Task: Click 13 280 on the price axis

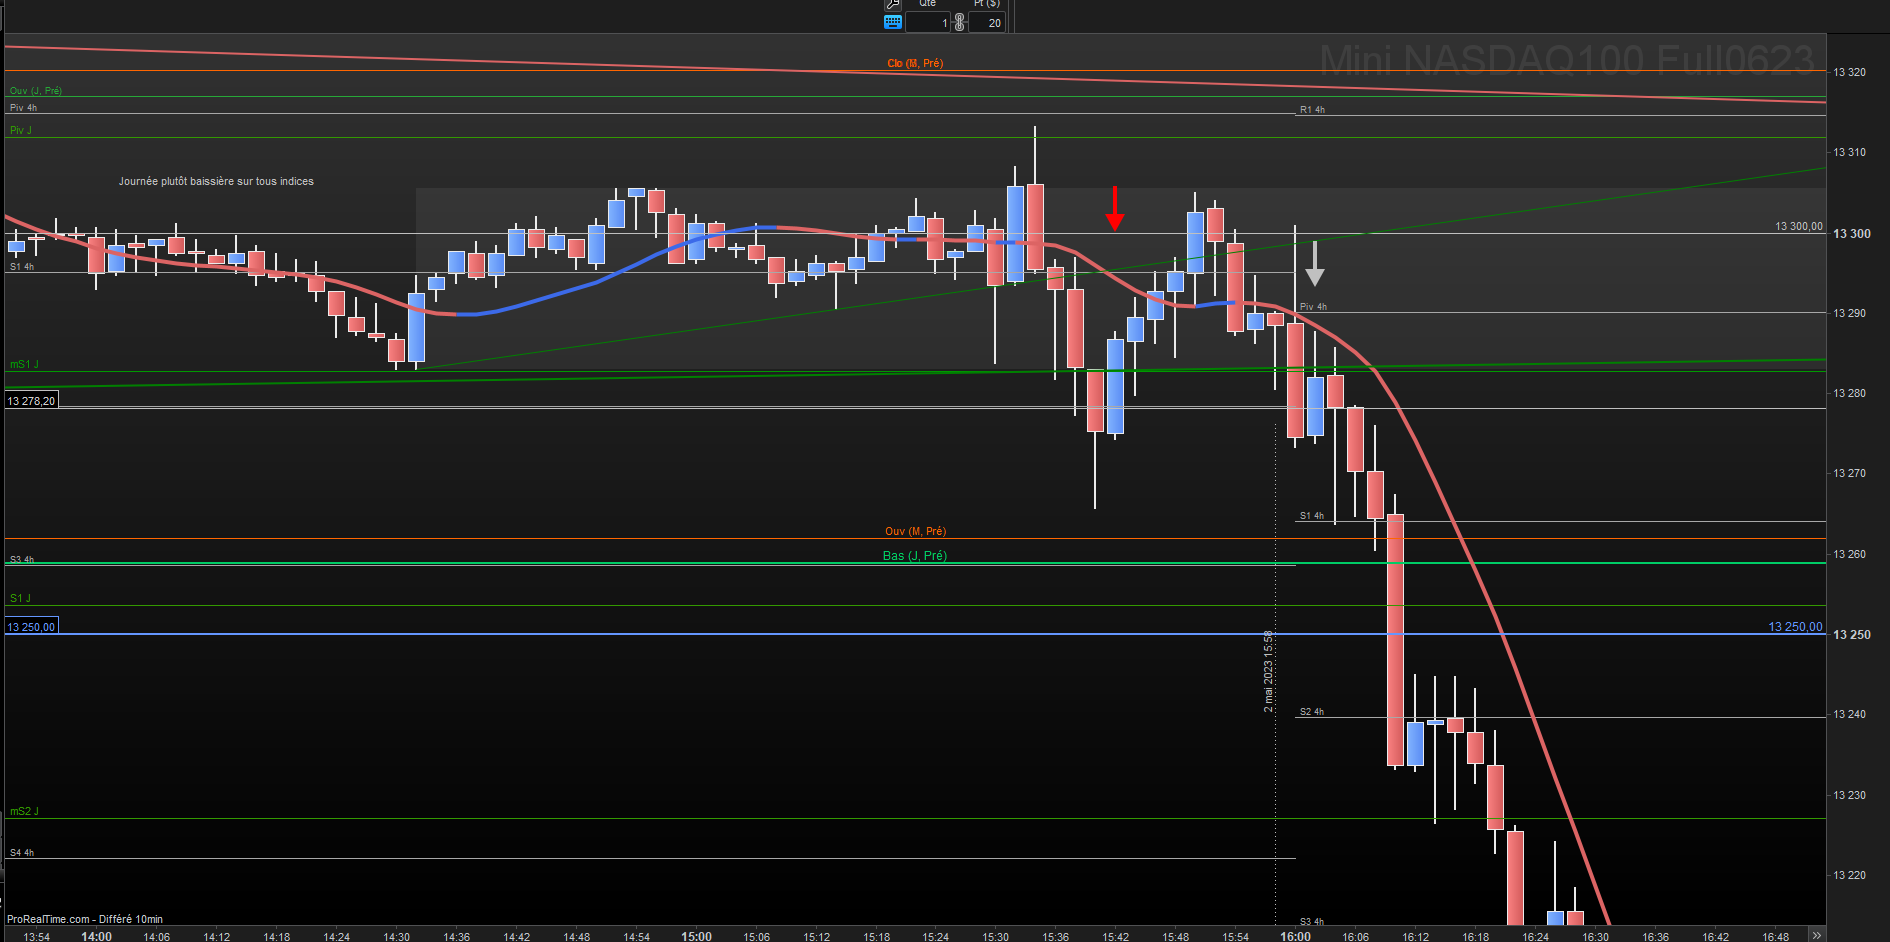Action: tap(1849, 393)
